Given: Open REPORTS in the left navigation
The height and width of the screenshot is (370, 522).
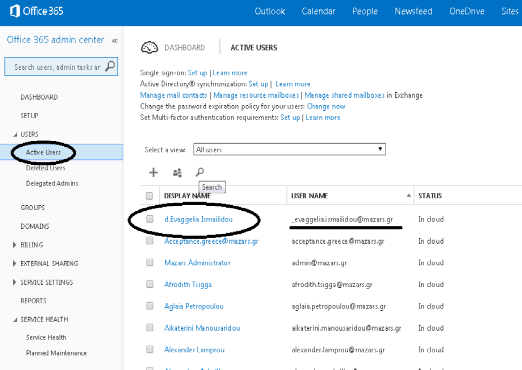Looking at the screenshot, I should [33, 301].
